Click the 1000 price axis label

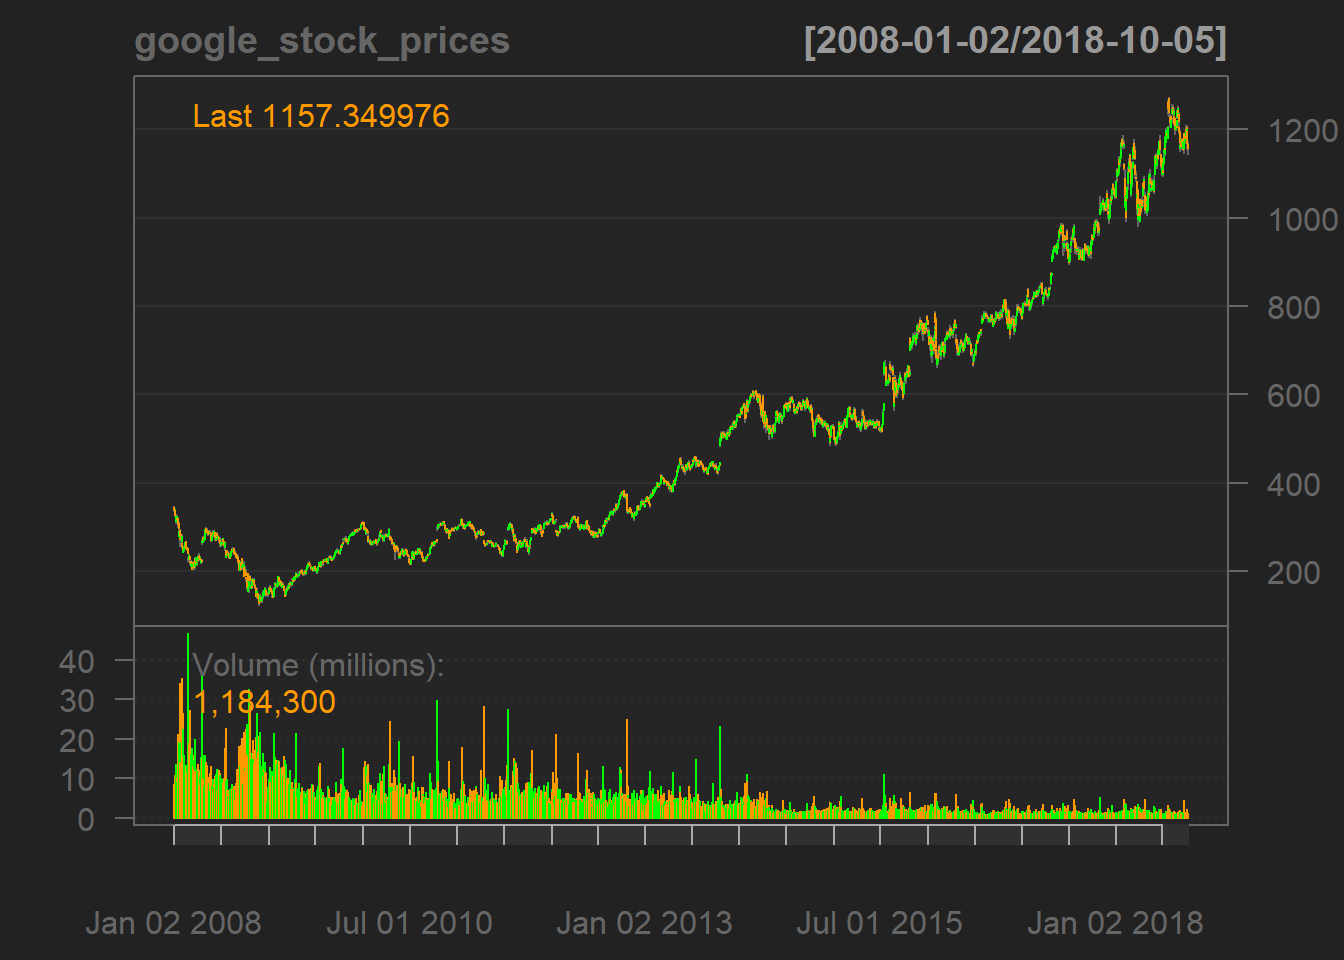1303,219
